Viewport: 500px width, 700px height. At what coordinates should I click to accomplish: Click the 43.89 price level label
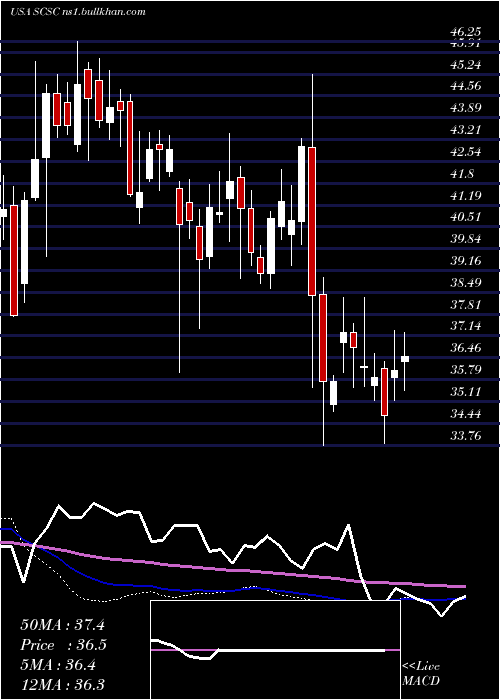point(465,108)
